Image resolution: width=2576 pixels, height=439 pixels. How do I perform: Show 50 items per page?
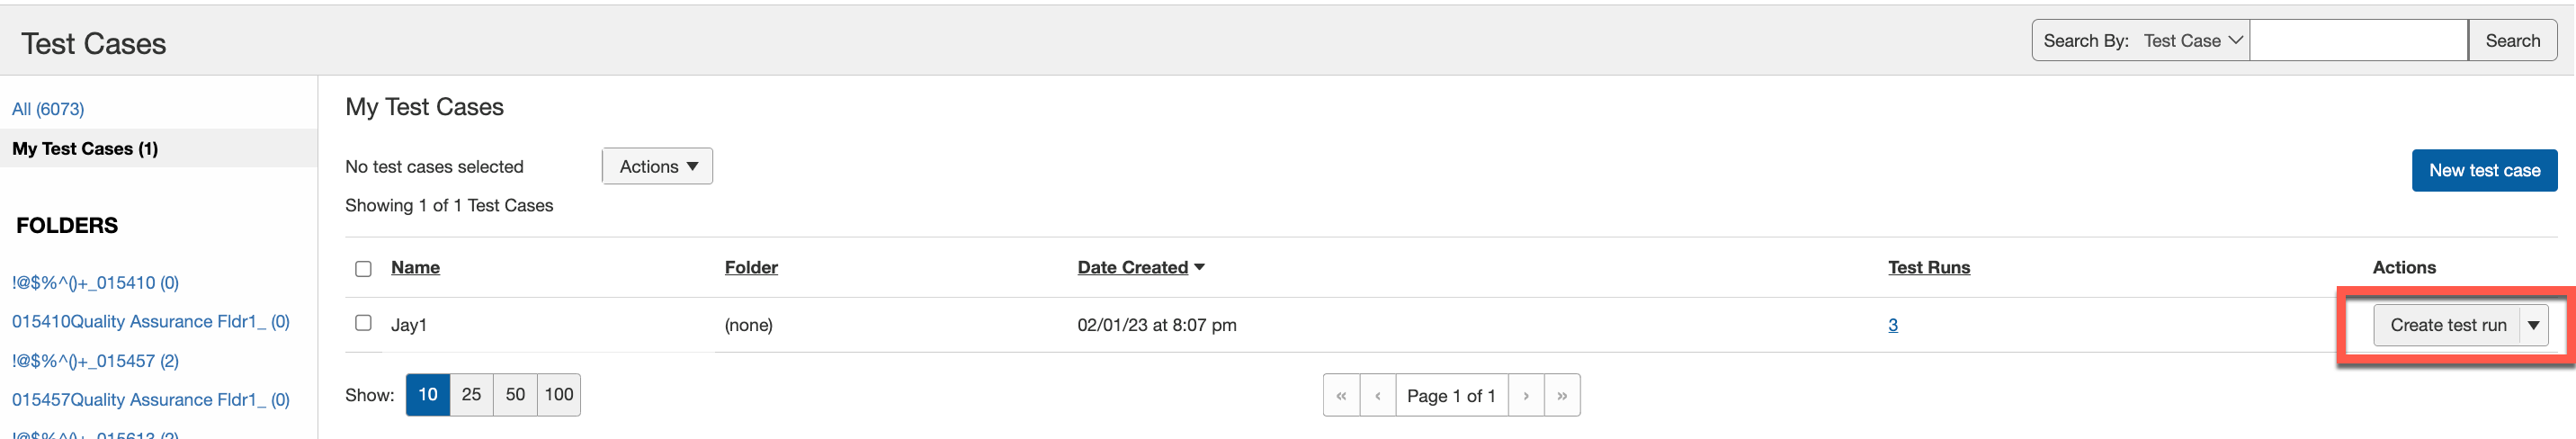pos(515,395)
